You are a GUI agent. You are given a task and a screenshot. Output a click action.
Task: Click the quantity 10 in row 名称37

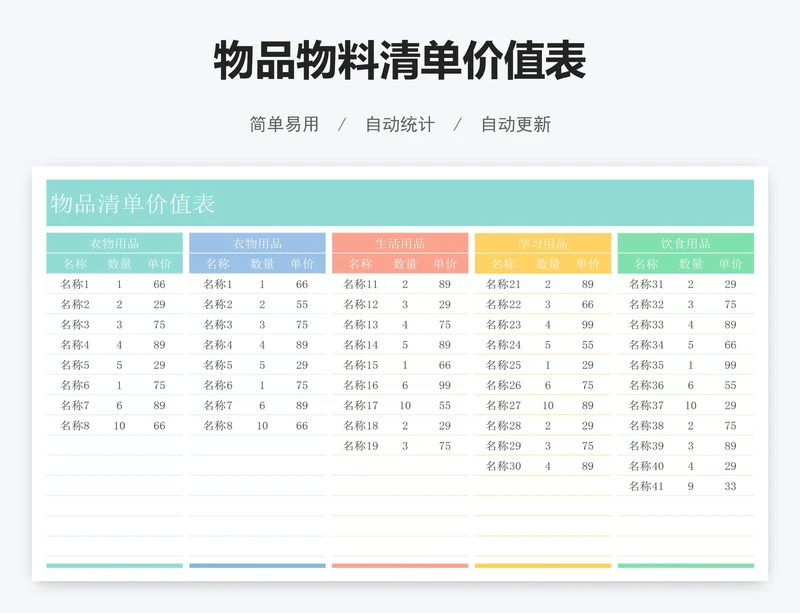click(691, 405)
